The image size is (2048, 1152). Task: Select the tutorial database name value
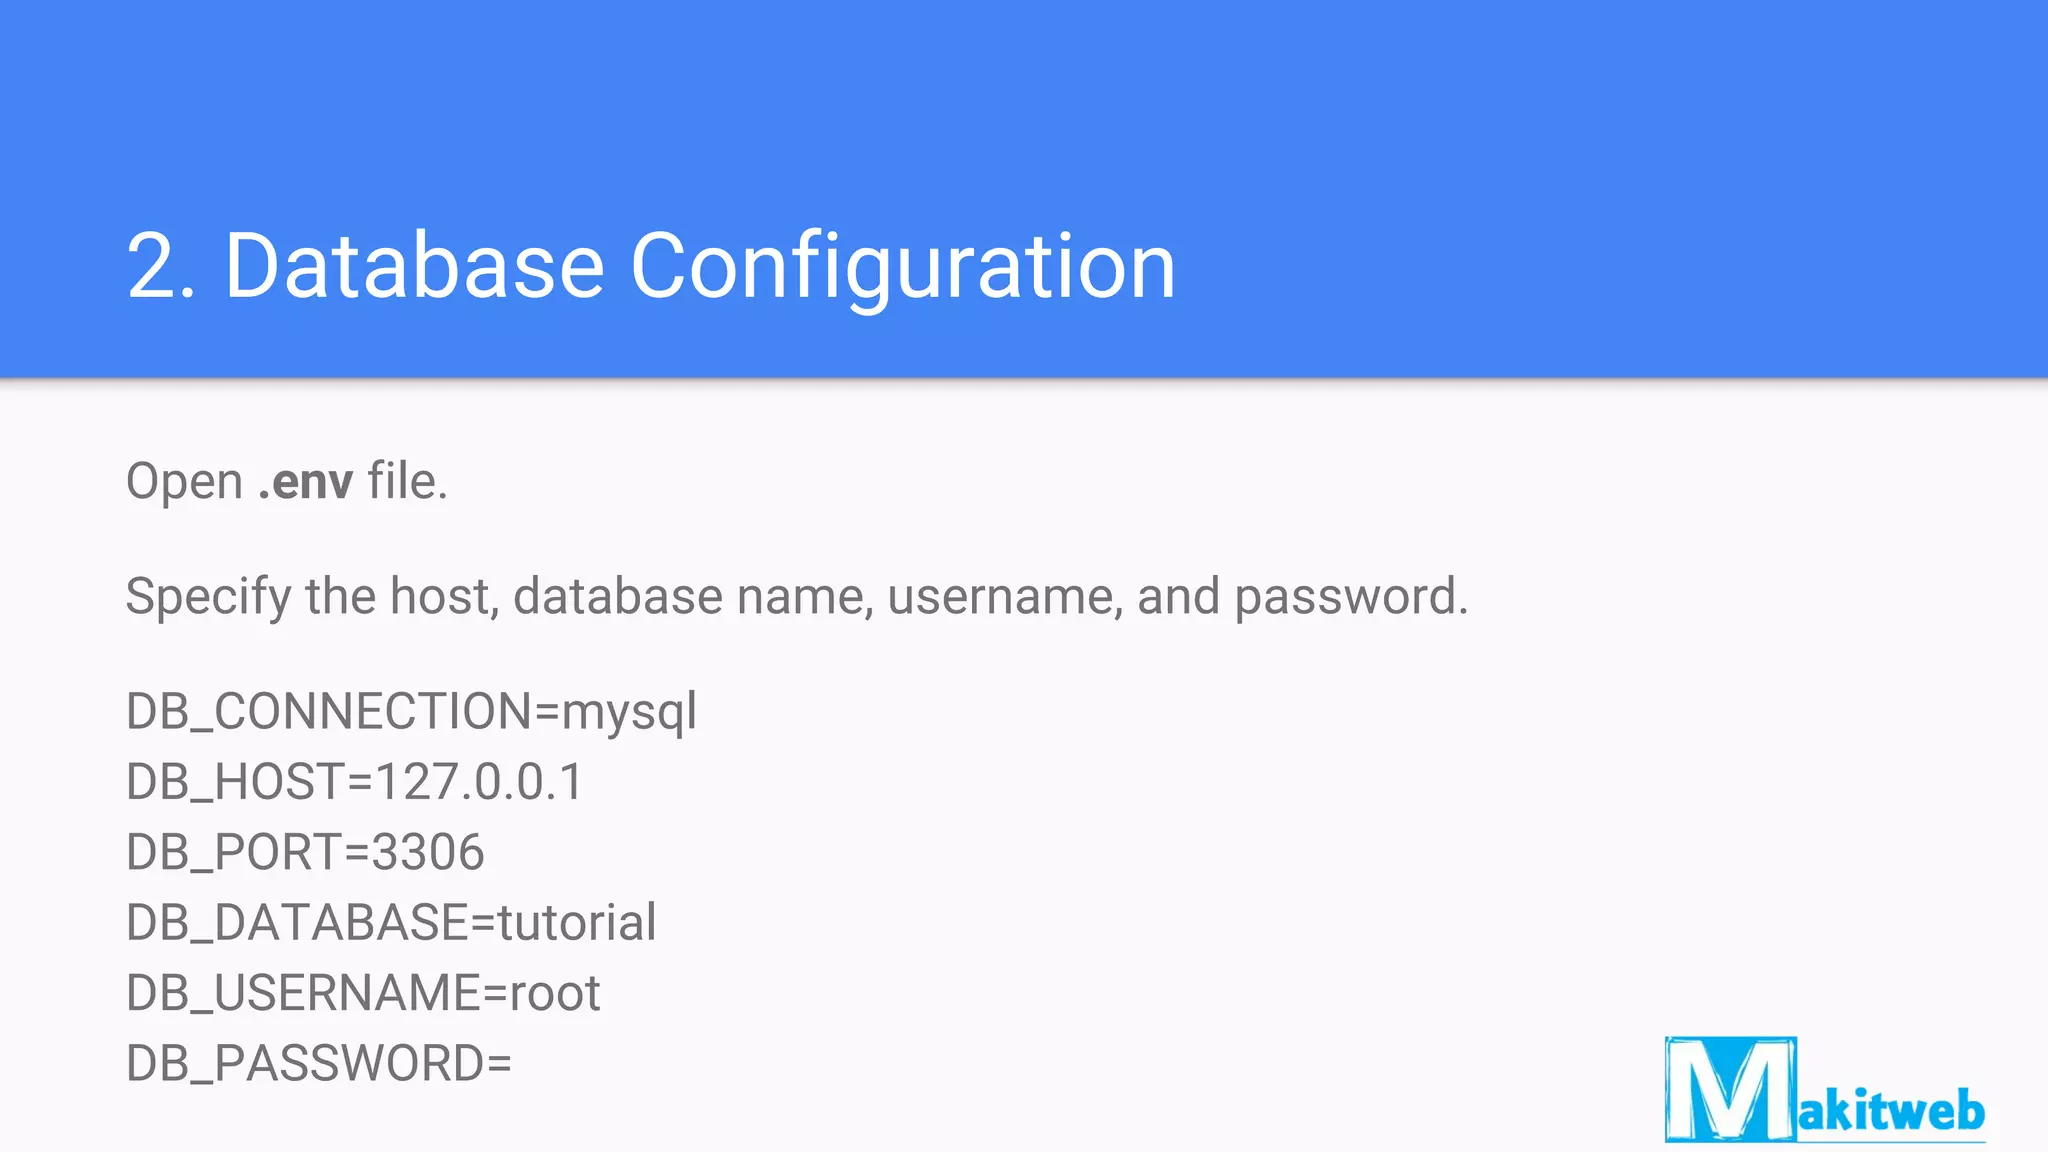tap(577, 923)
